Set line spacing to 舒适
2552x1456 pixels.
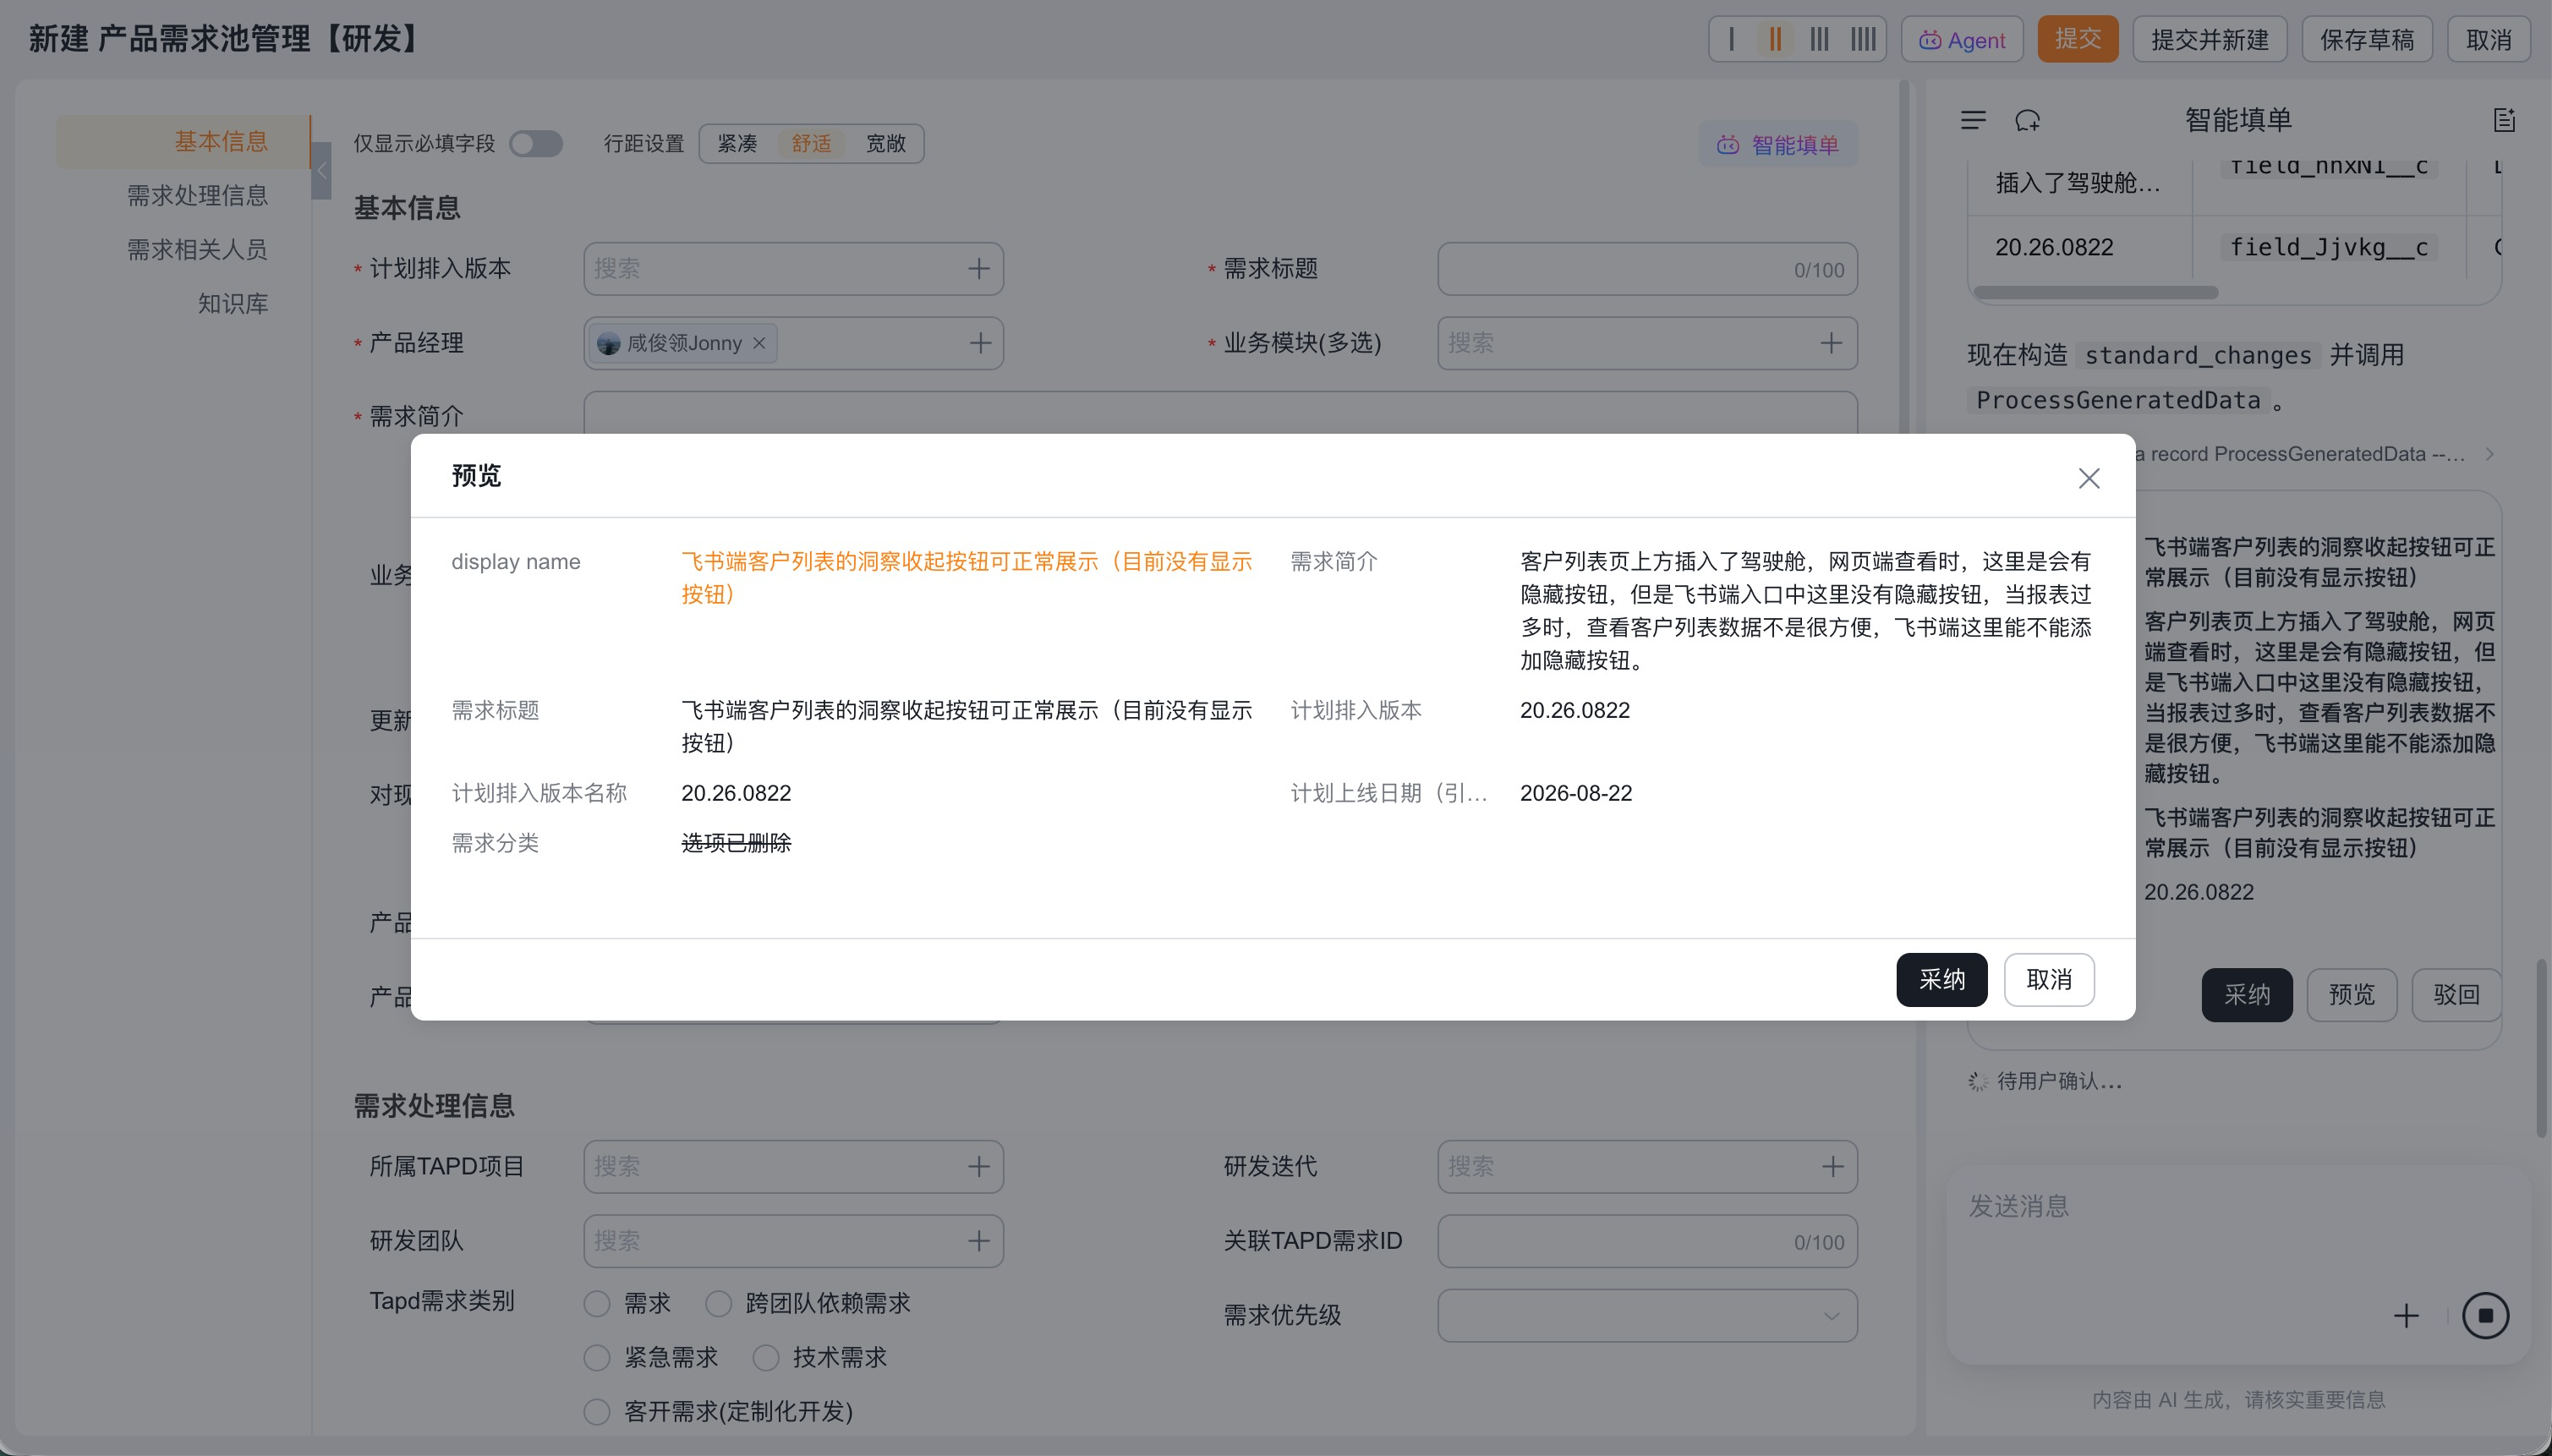(x=811, y=144)
